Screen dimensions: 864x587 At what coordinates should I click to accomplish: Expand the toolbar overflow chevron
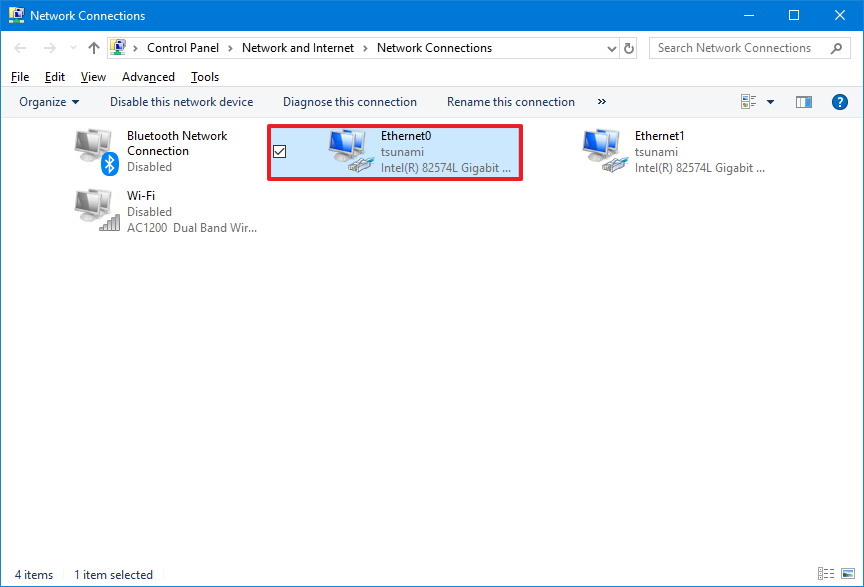(602, 101)
